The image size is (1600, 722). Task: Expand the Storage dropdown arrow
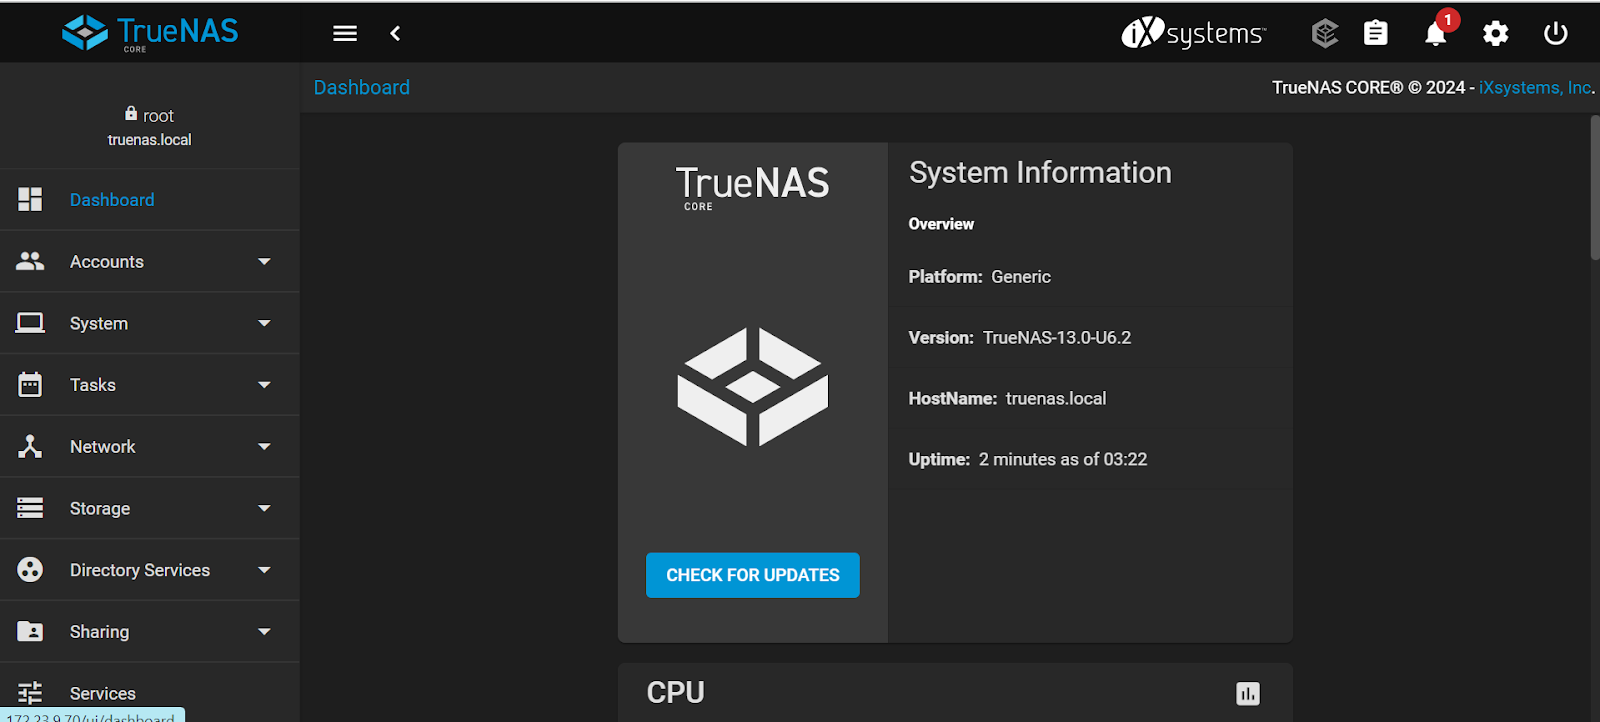tap(264, 508)
